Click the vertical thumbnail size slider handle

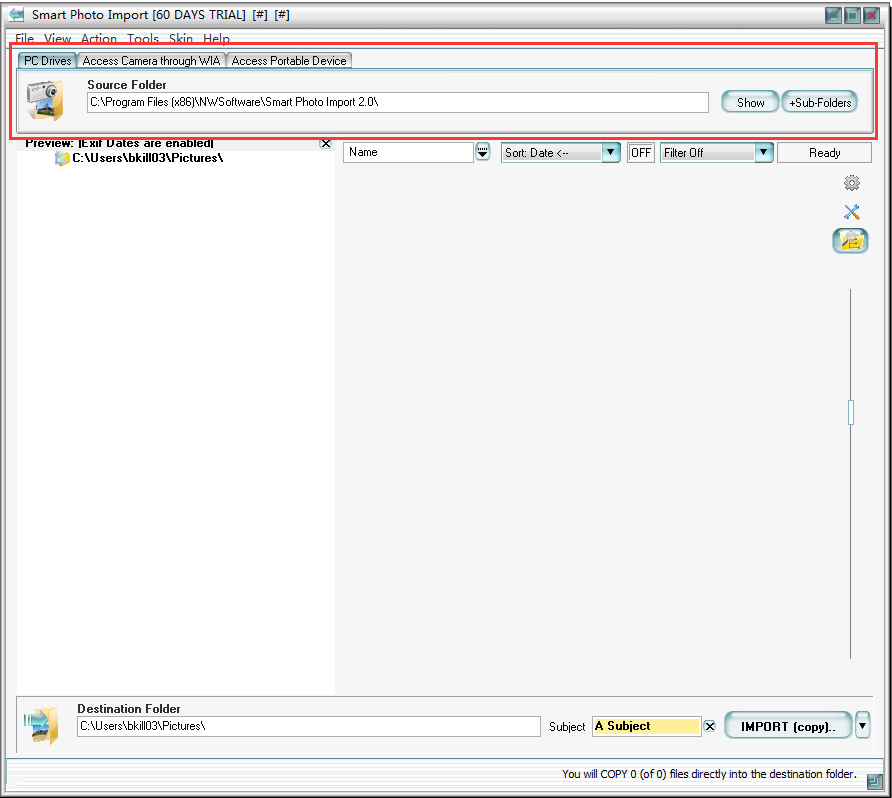851,412
